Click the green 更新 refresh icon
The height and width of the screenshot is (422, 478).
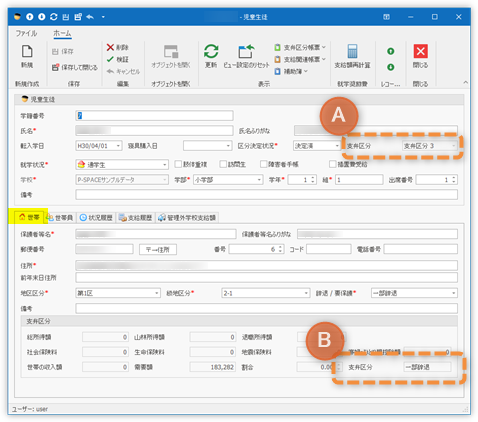(211, 51)
